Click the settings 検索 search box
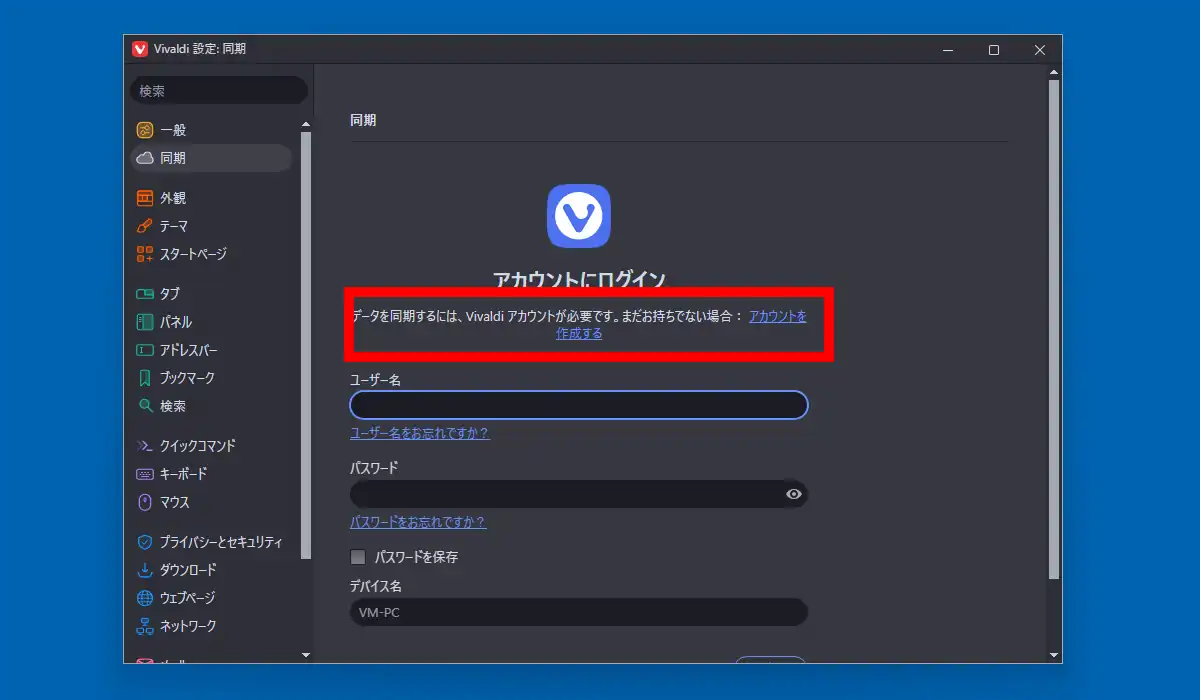The width and height of the screenshot is (1200, 700). [219, 90]
